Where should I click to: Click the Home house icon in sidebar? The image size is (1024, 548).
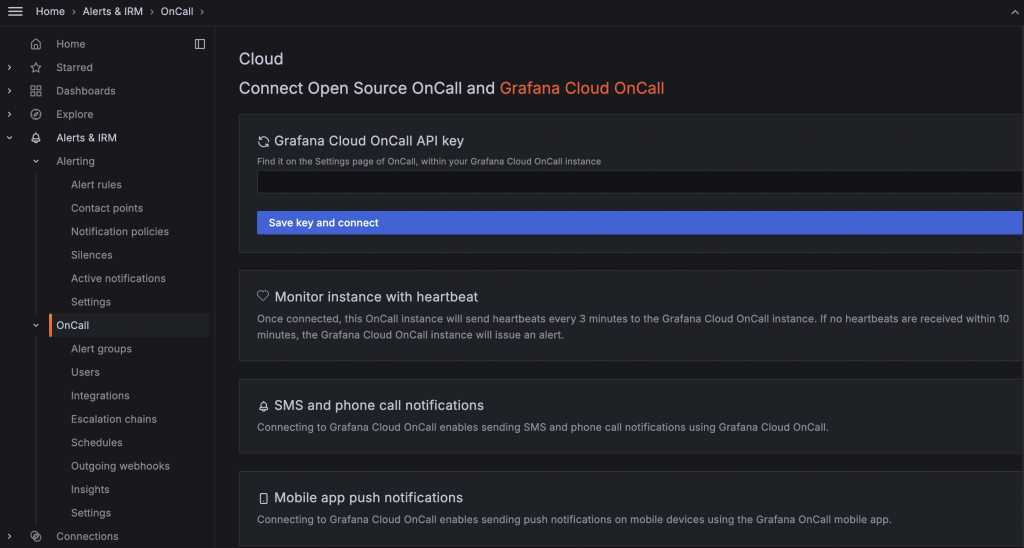tap(36, 44)
